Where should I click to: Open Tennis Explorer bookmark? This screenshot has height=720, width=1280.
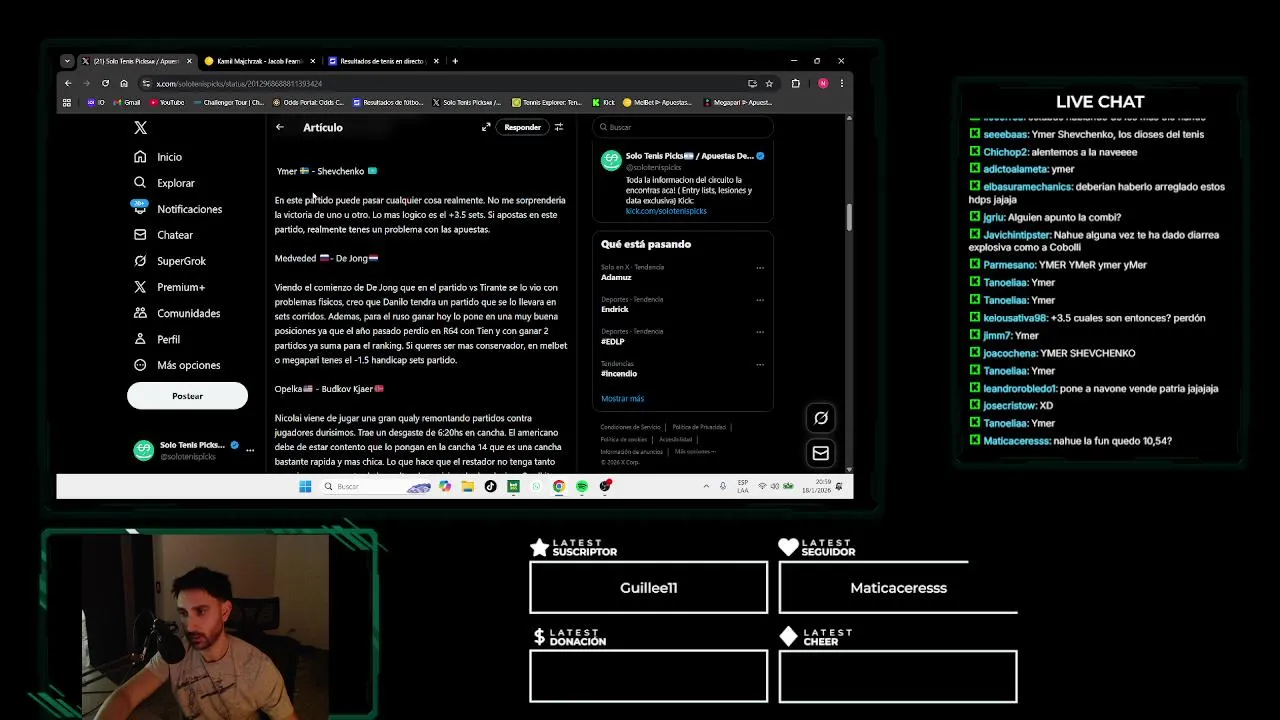point(547,102)
